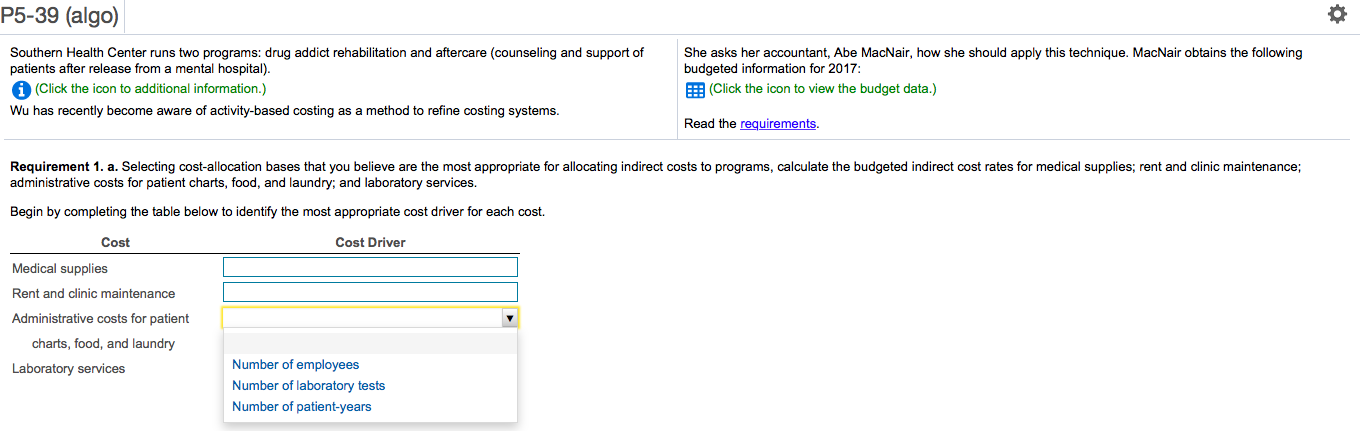This screenshot has height=431, width=1360.
Task: Click the 'Click the icon to view the budget data' text
Action: click(823, 89)
